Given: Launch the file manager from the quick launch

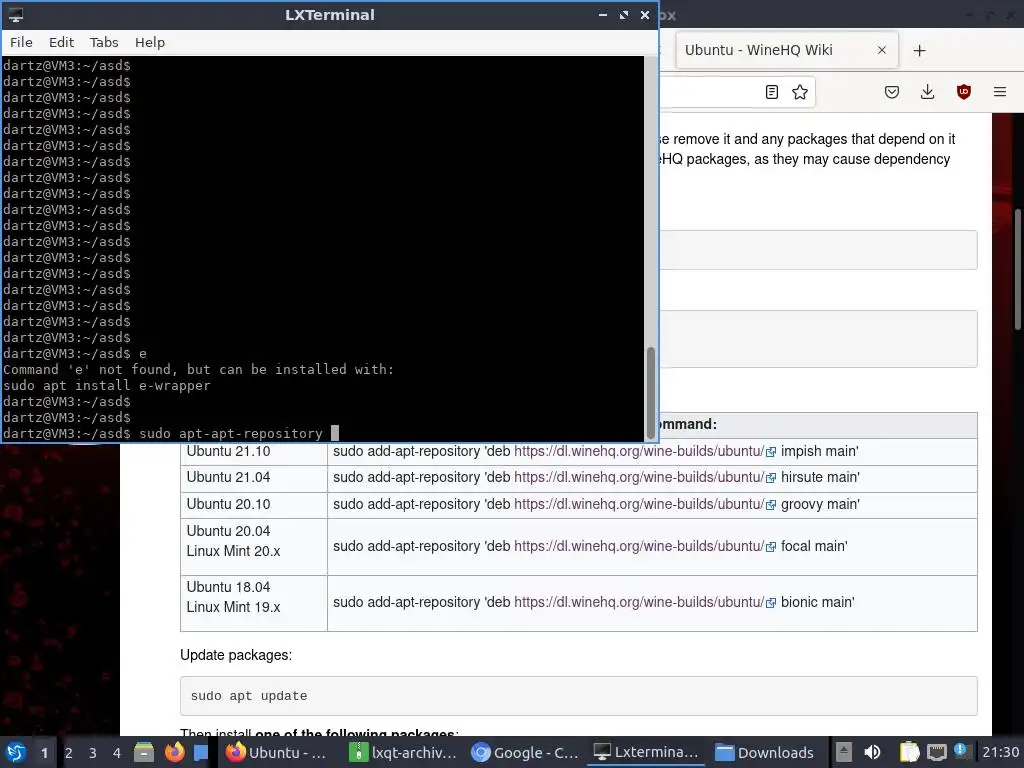Looking at the screenshot, I should coord(144,752).
